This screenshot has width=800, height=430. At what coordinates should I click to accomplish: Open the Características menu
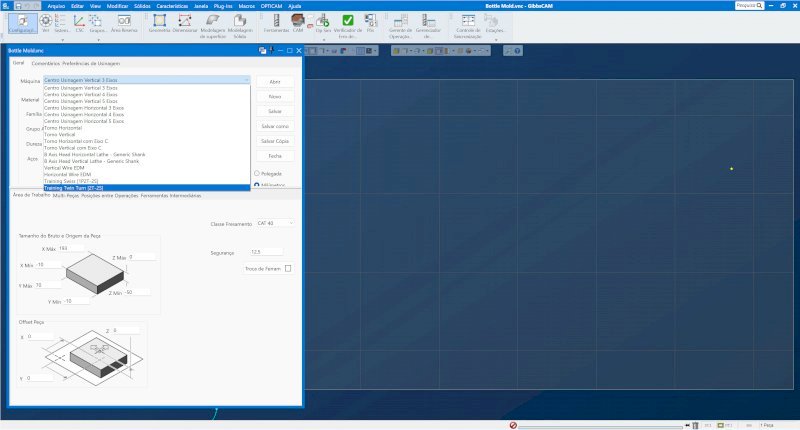172,6
